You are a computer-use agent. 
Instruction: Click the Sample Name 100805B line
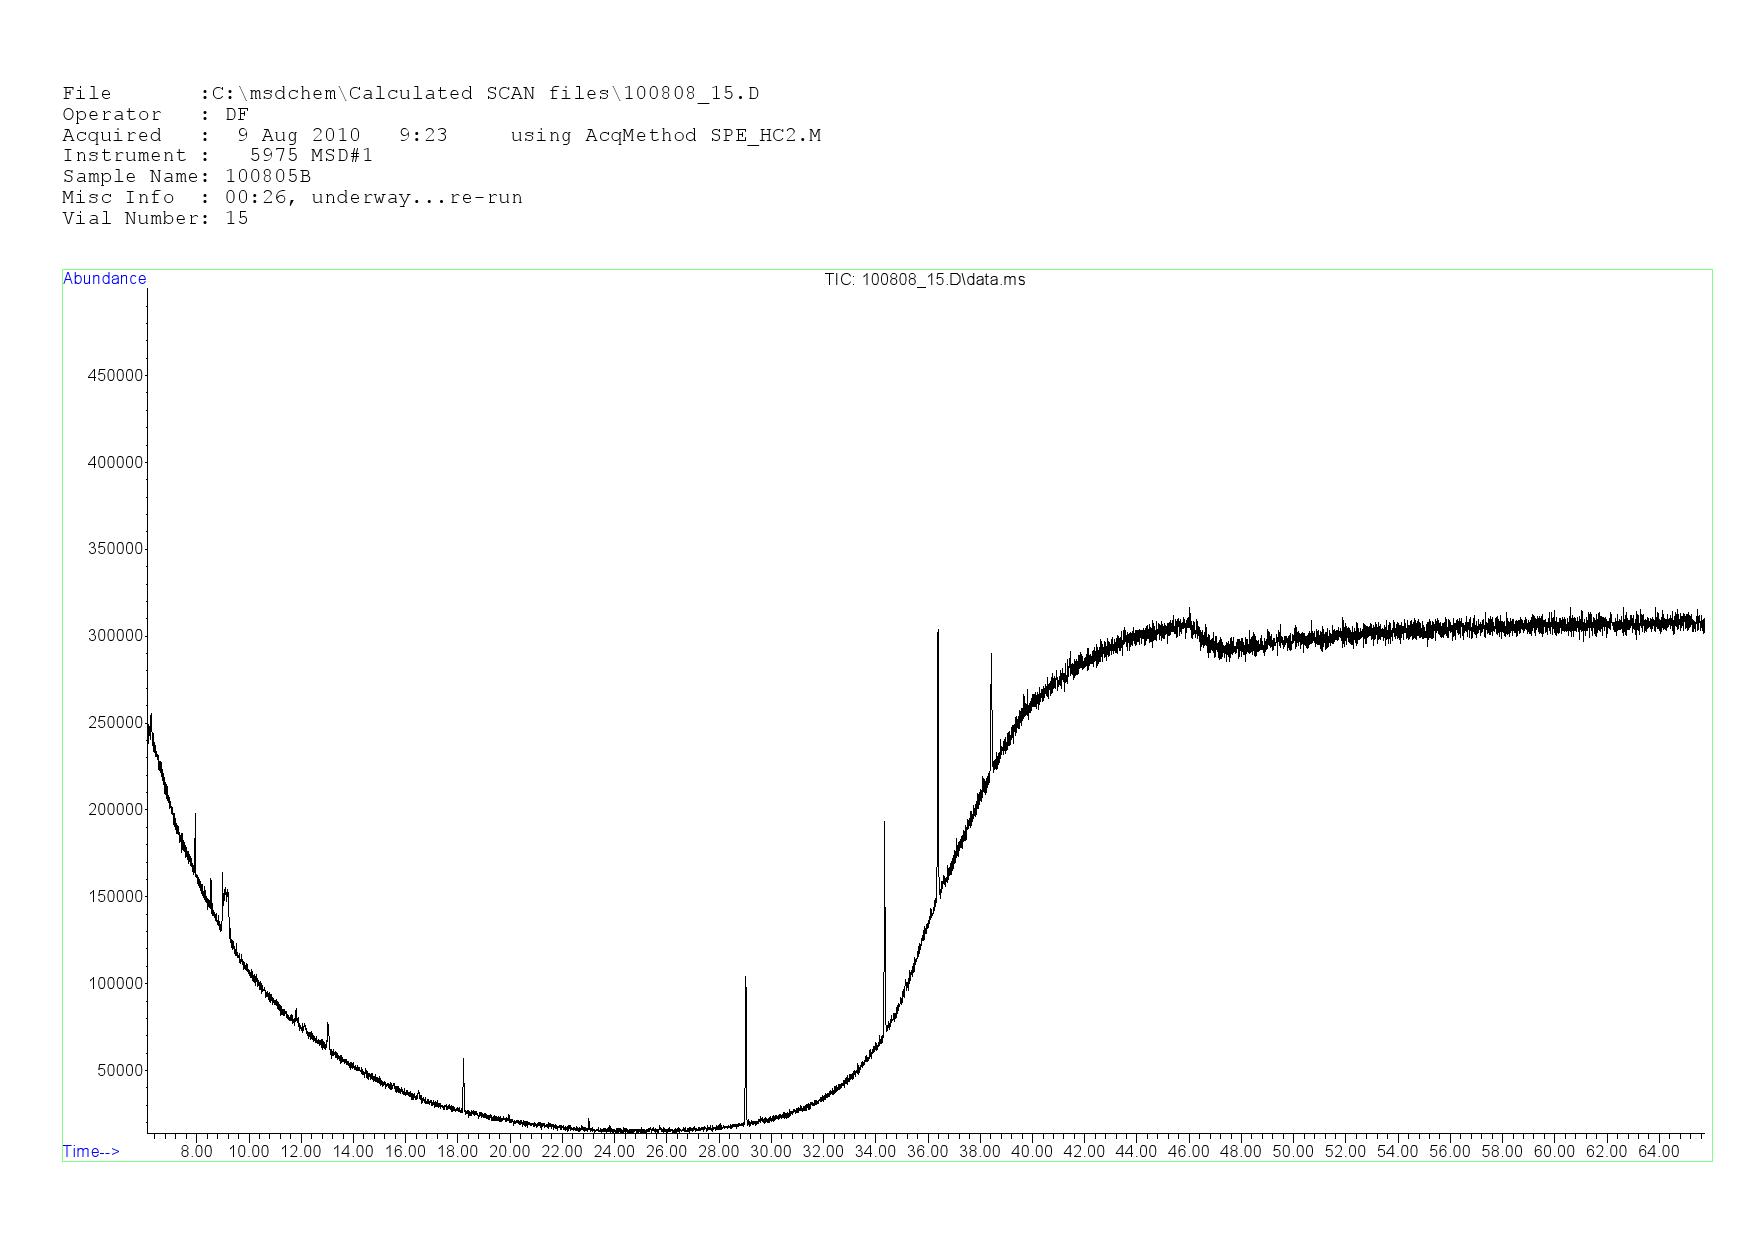tap(186, 177)
